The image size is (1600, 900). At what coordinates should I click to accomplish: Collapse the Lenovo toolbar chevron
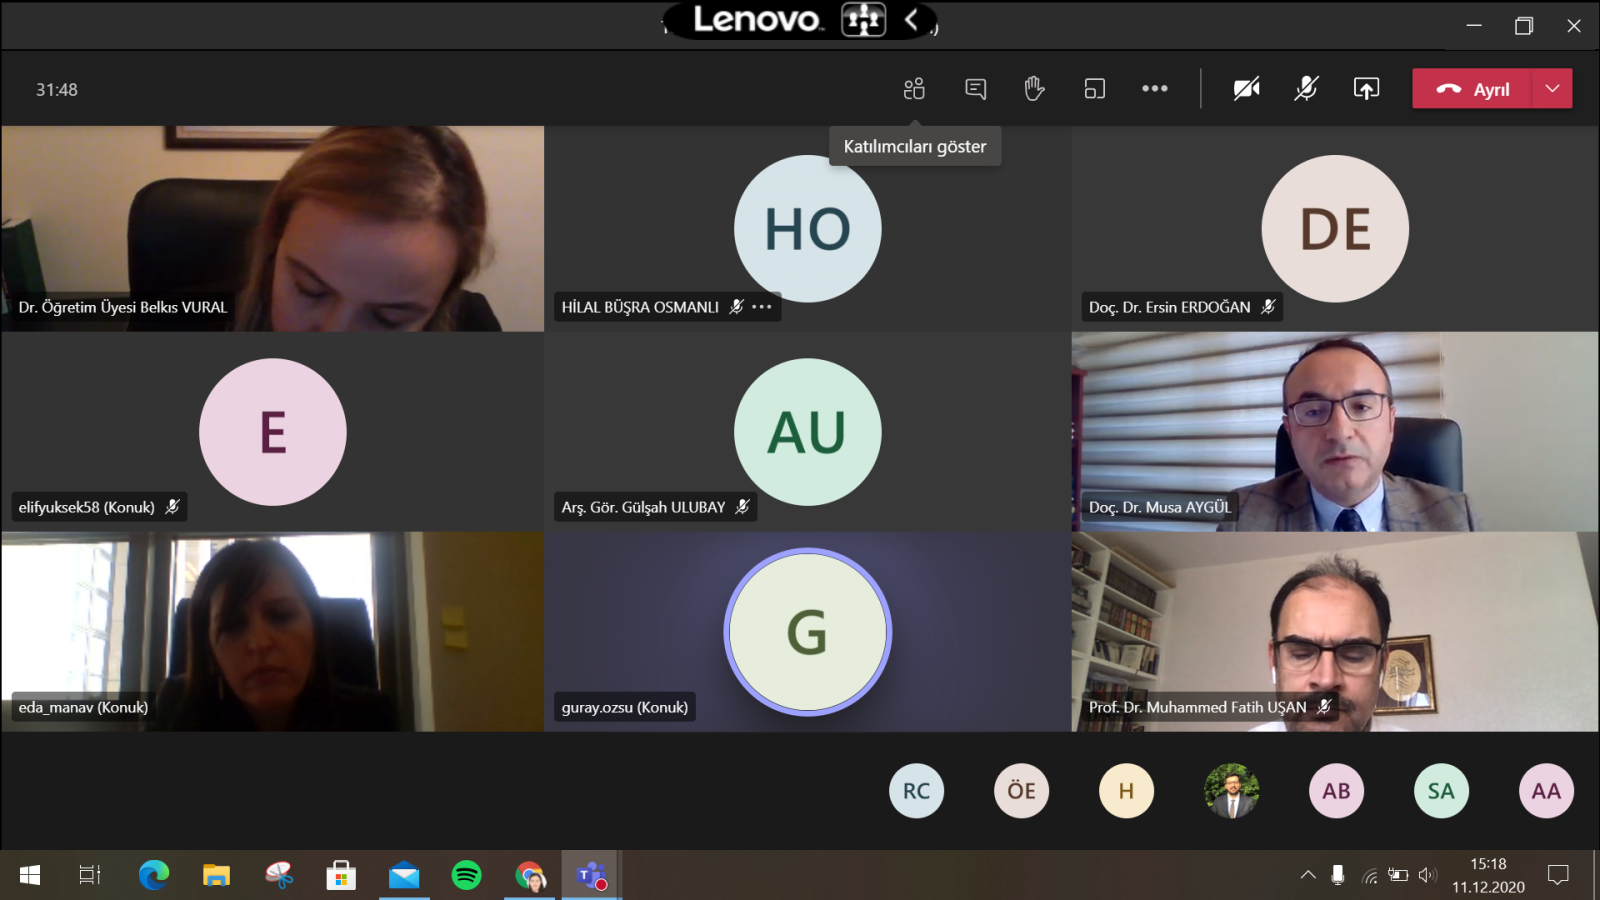(x=911, y=19)
